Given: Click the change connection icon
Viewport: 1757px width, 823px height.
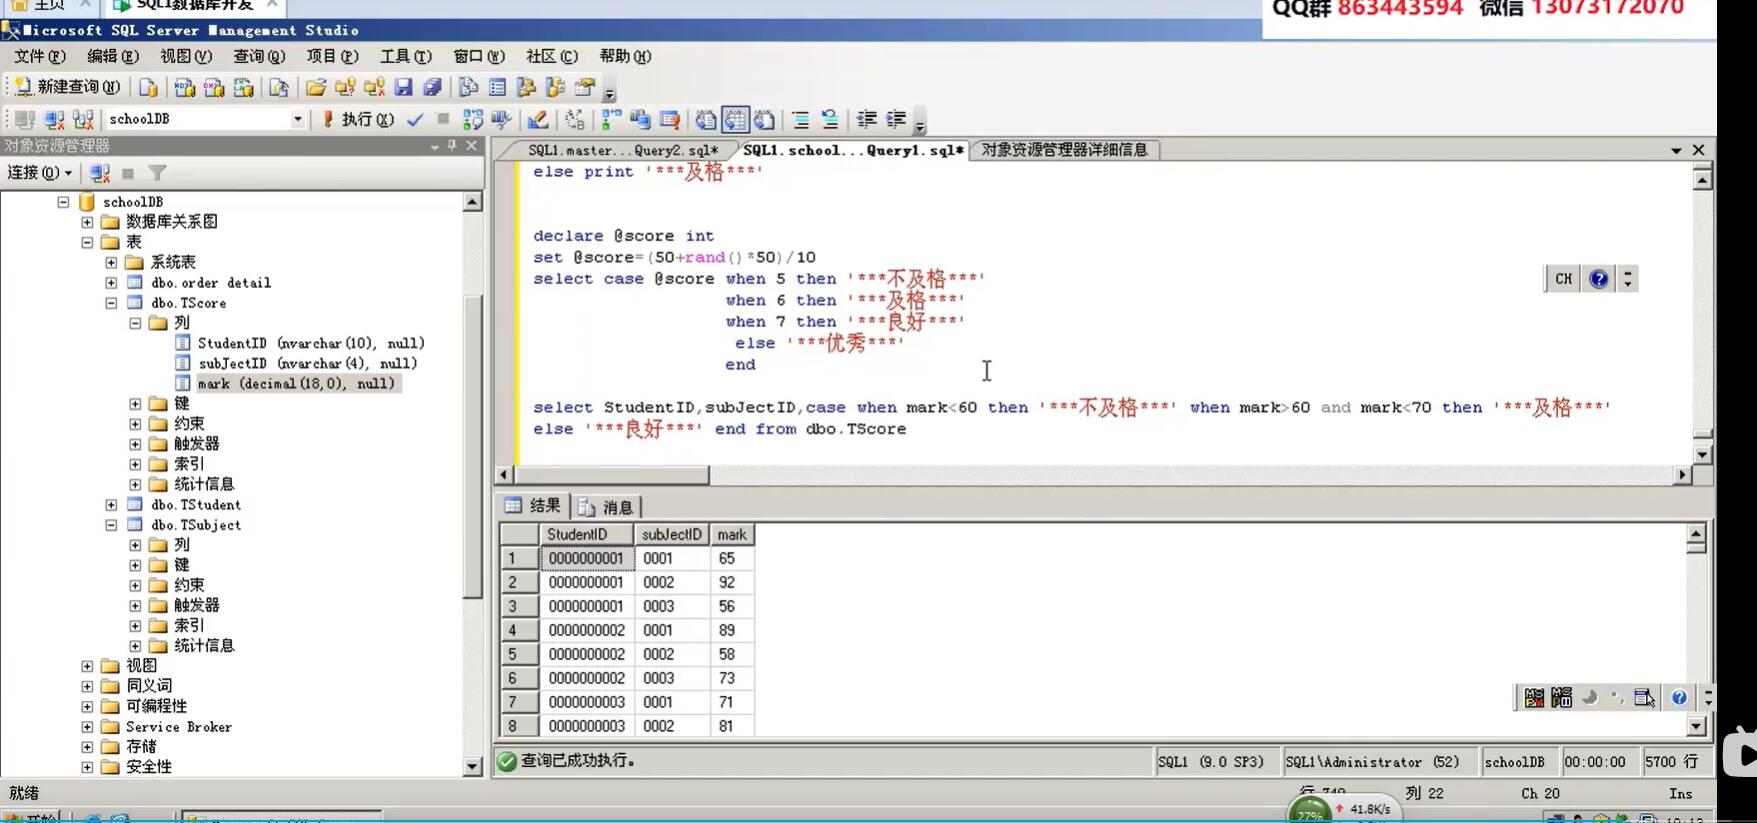Looking at the screenshot, I should 84,119.
